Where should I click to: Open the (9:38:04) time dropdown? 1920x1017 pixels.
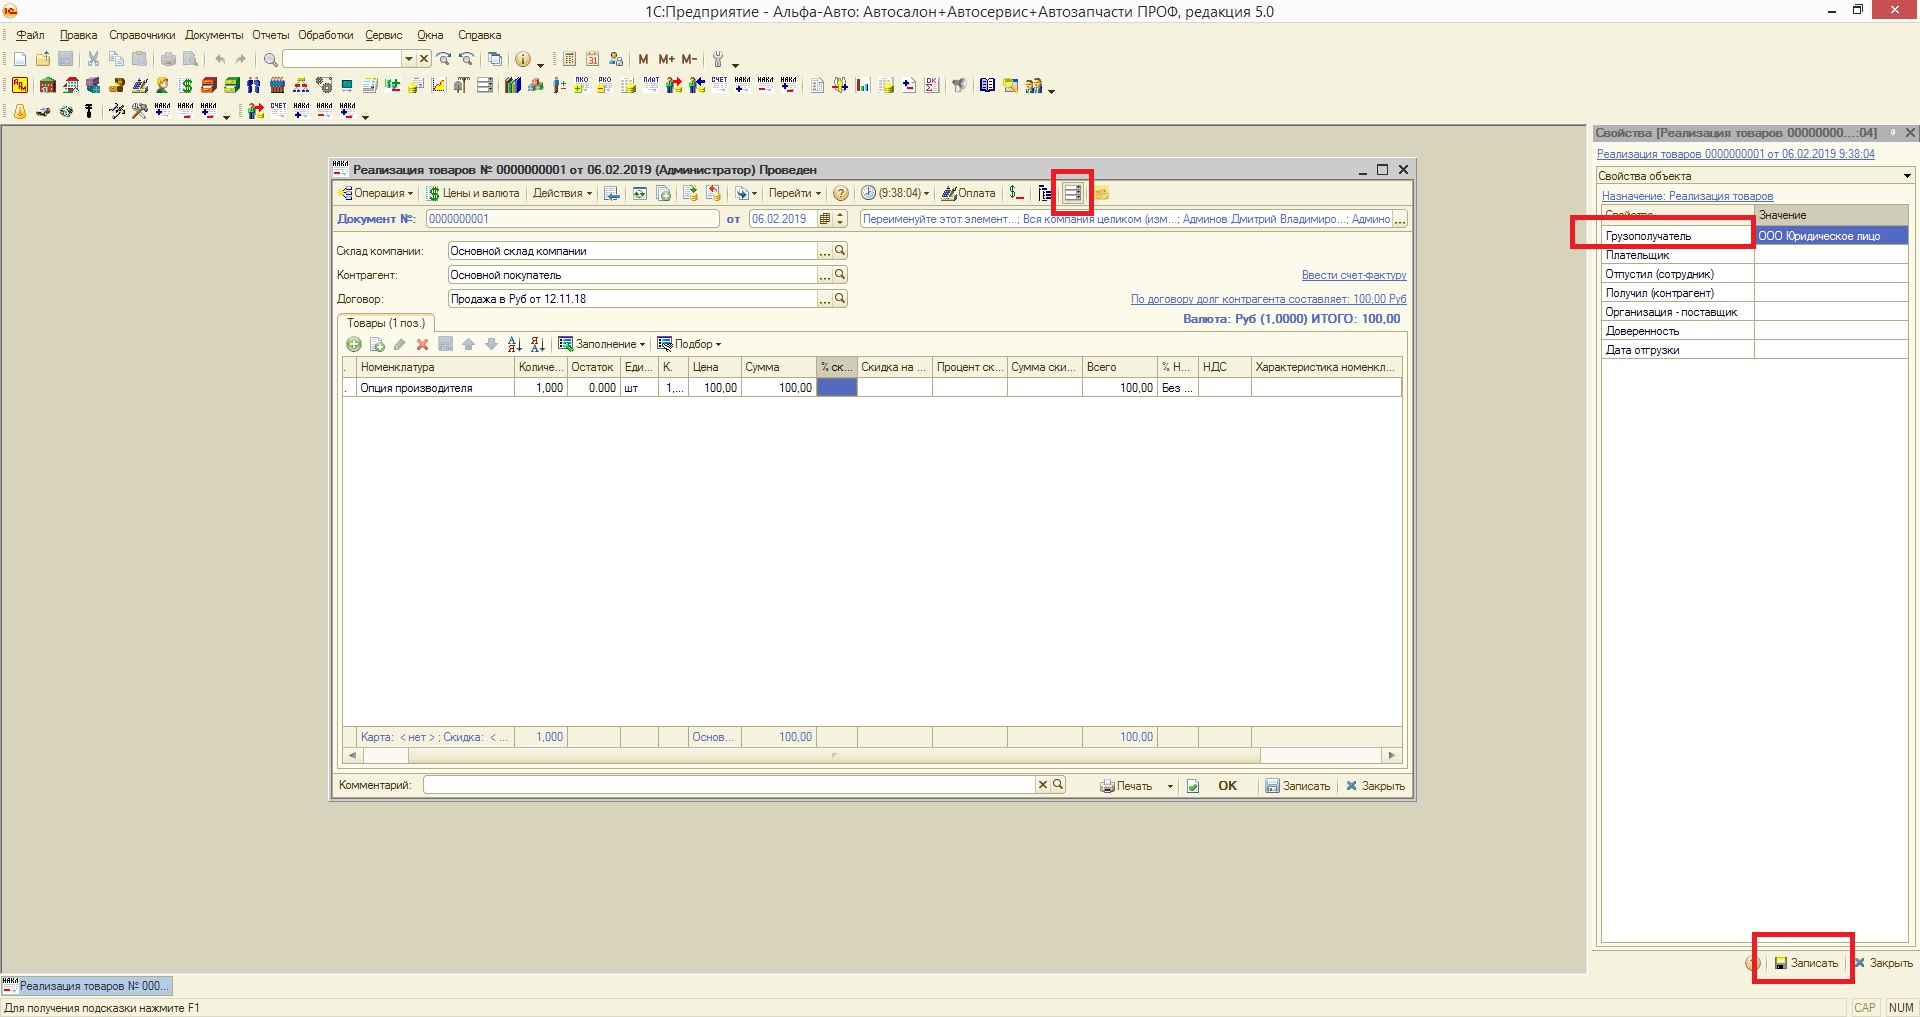(x=895, y=193)
